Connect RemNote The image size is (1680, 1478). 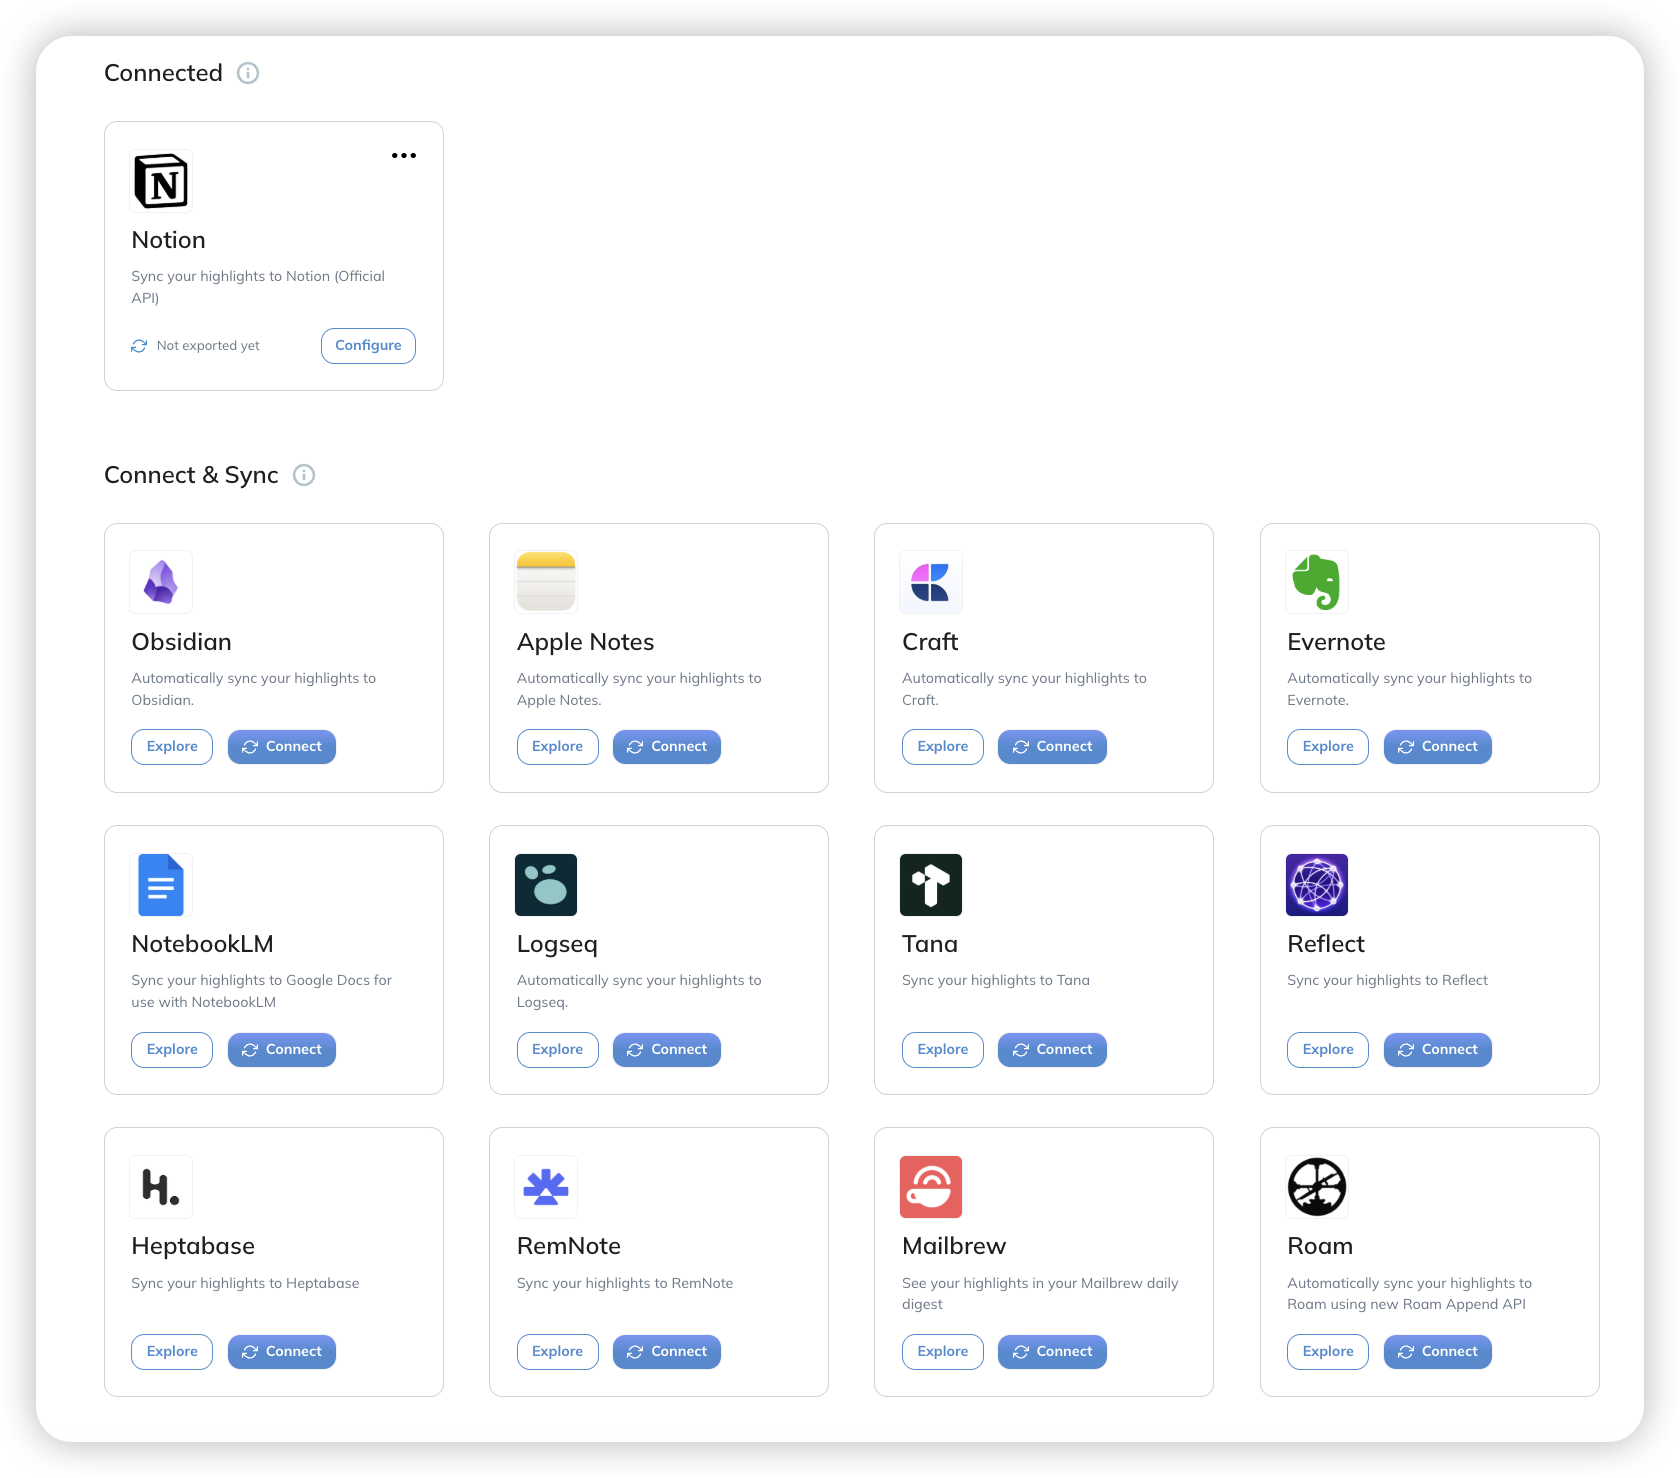click(x=667, y=1352)
